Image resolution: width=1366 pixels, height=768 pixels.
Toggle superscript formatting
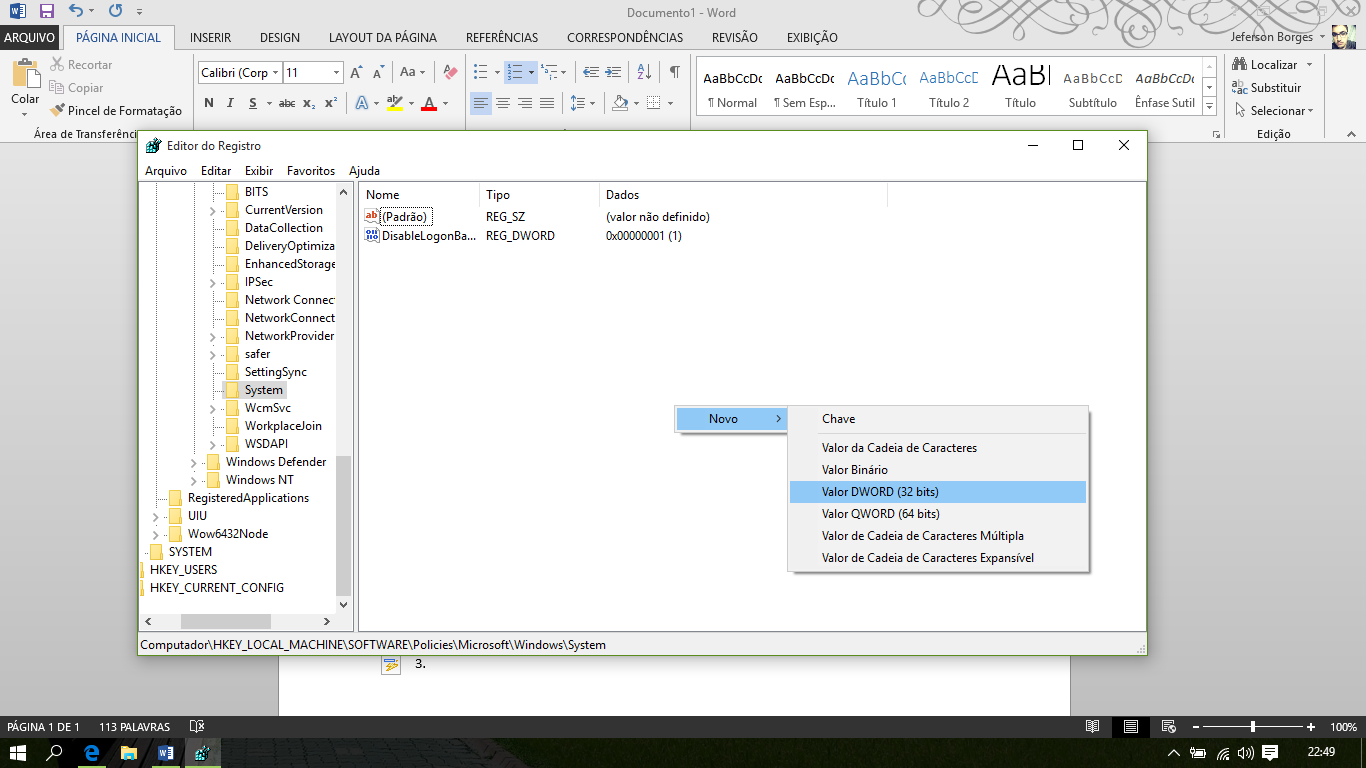click(x=331, y=103)
